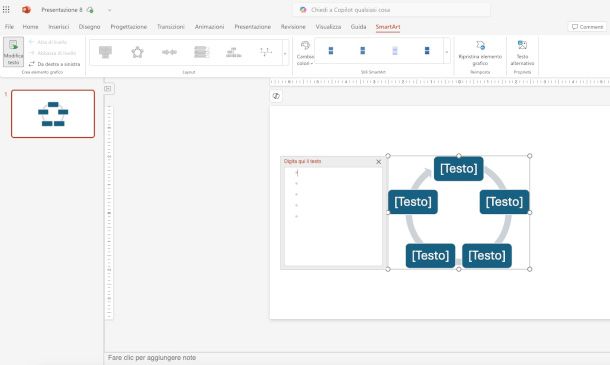The width and height of the screenshot is (610, 365).
Task: Switch to the Animazioni tab
Action: coord(209,27)
